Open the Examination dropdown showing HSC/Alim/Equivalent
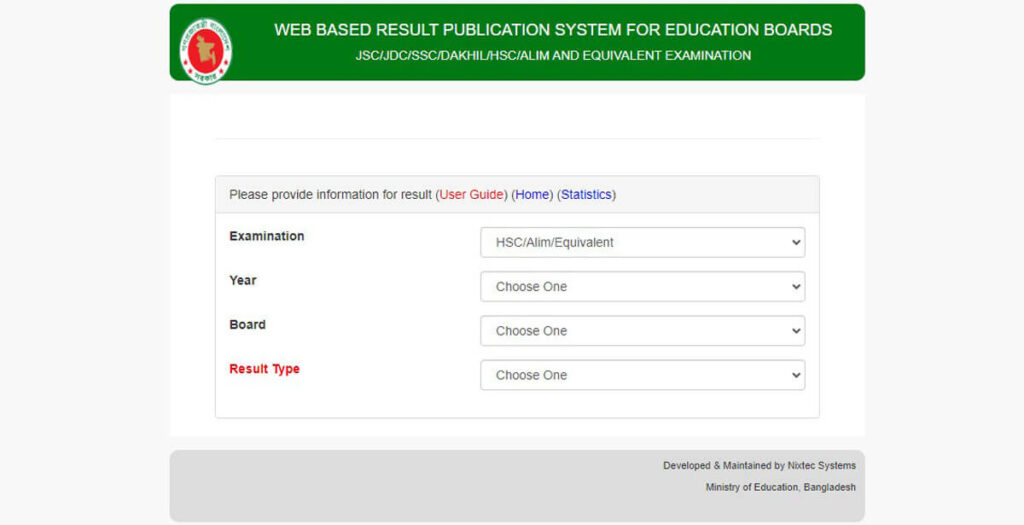The height and width of the screenshot is (525, 1024). 643,242
